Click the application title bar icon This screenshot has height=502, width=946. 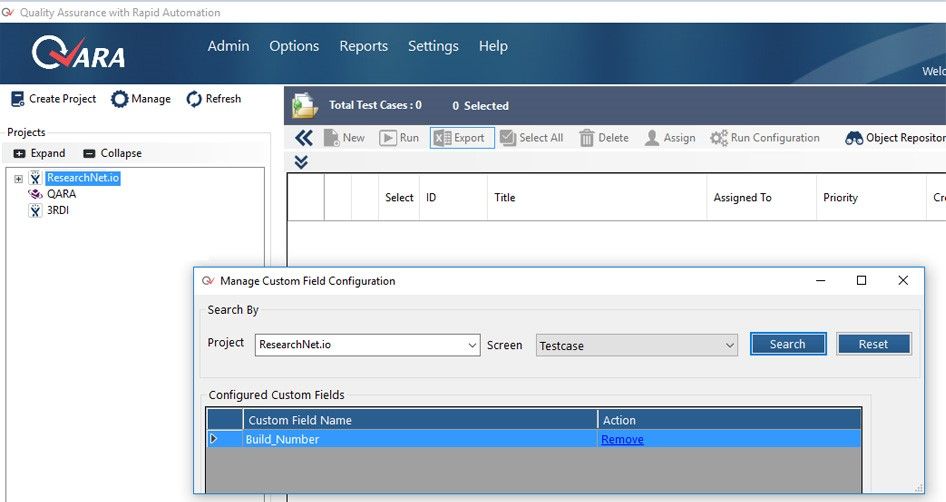(x=8, y=12)
